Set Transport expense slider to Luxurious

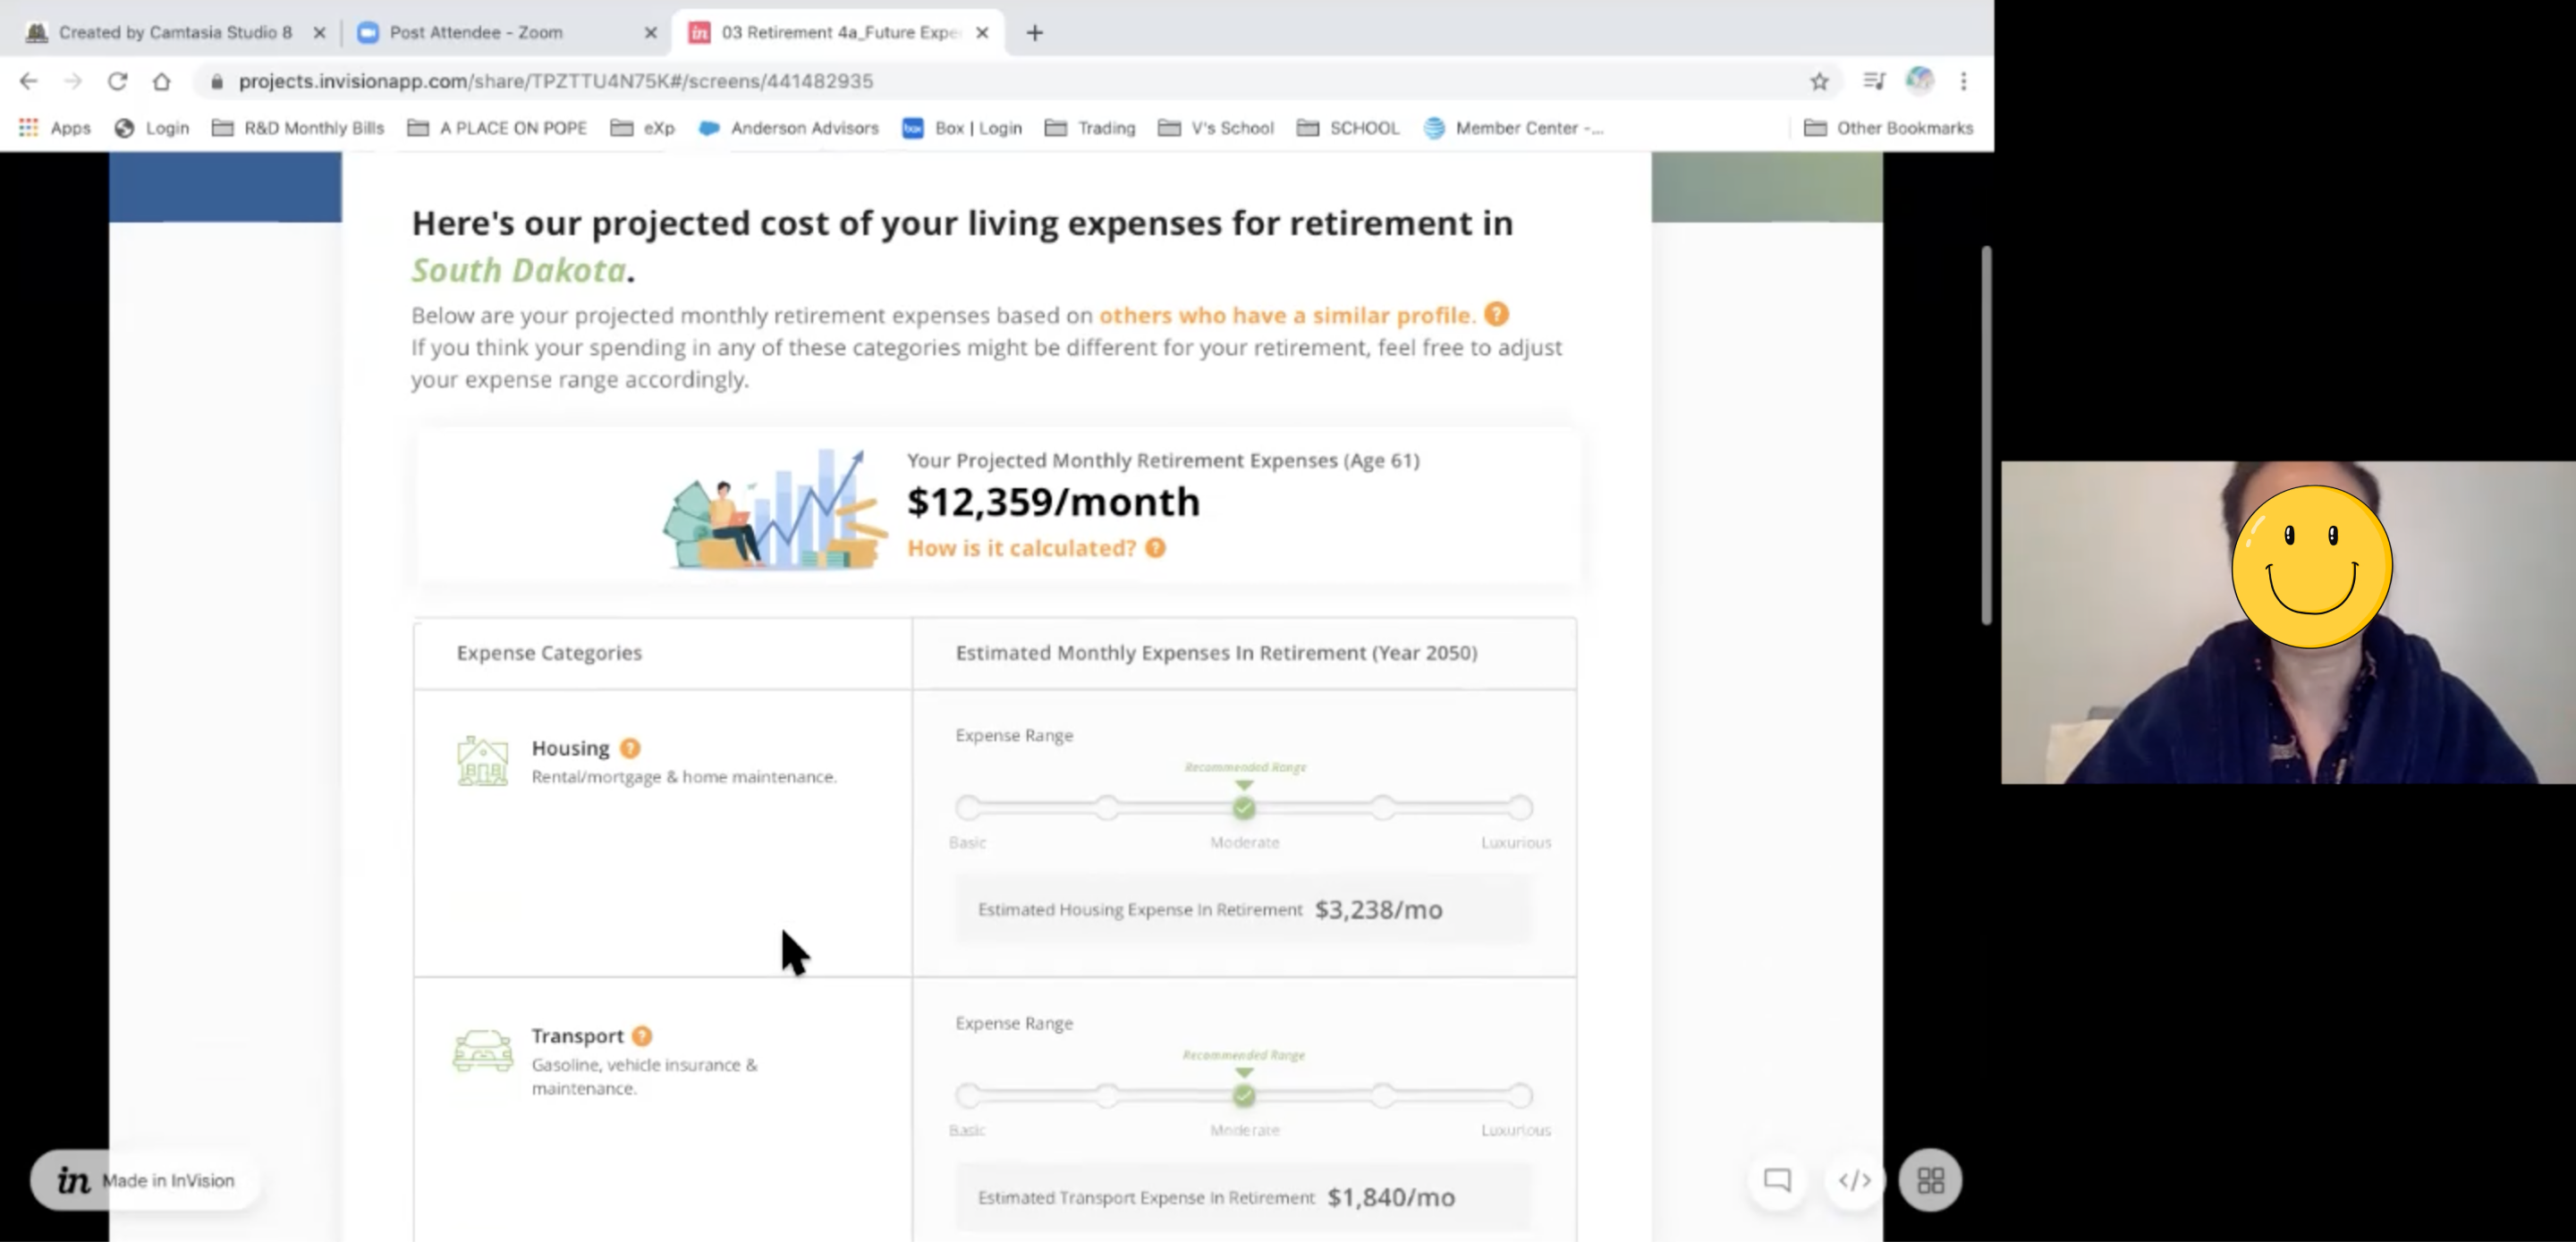coord(1520,1096)
